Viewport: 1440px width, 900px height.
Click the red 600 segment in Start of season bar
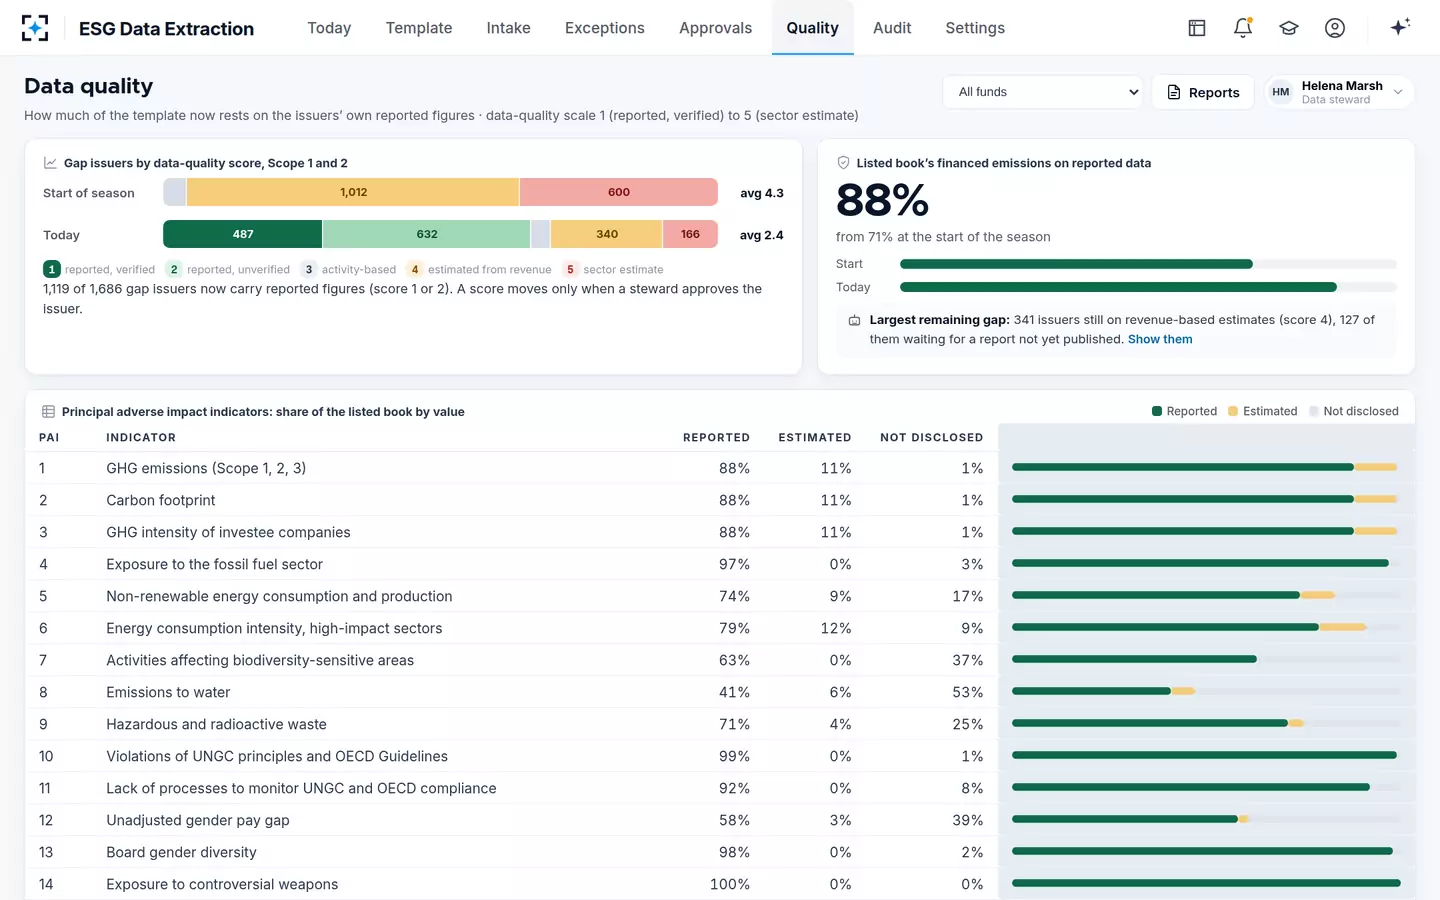(x=619, y=192)
